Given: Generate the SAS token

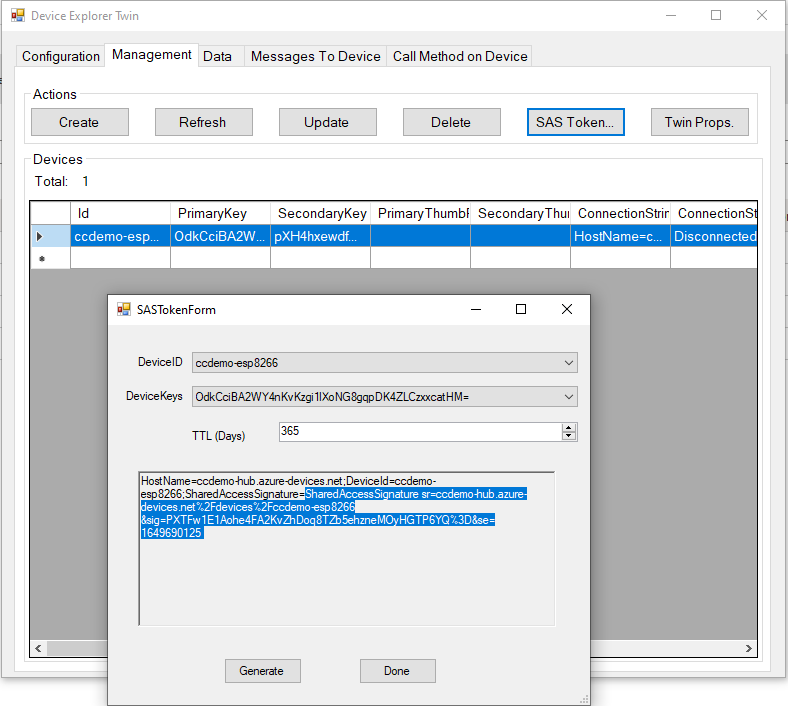Looking at the screenshot, I should click(x=262, y=671).
